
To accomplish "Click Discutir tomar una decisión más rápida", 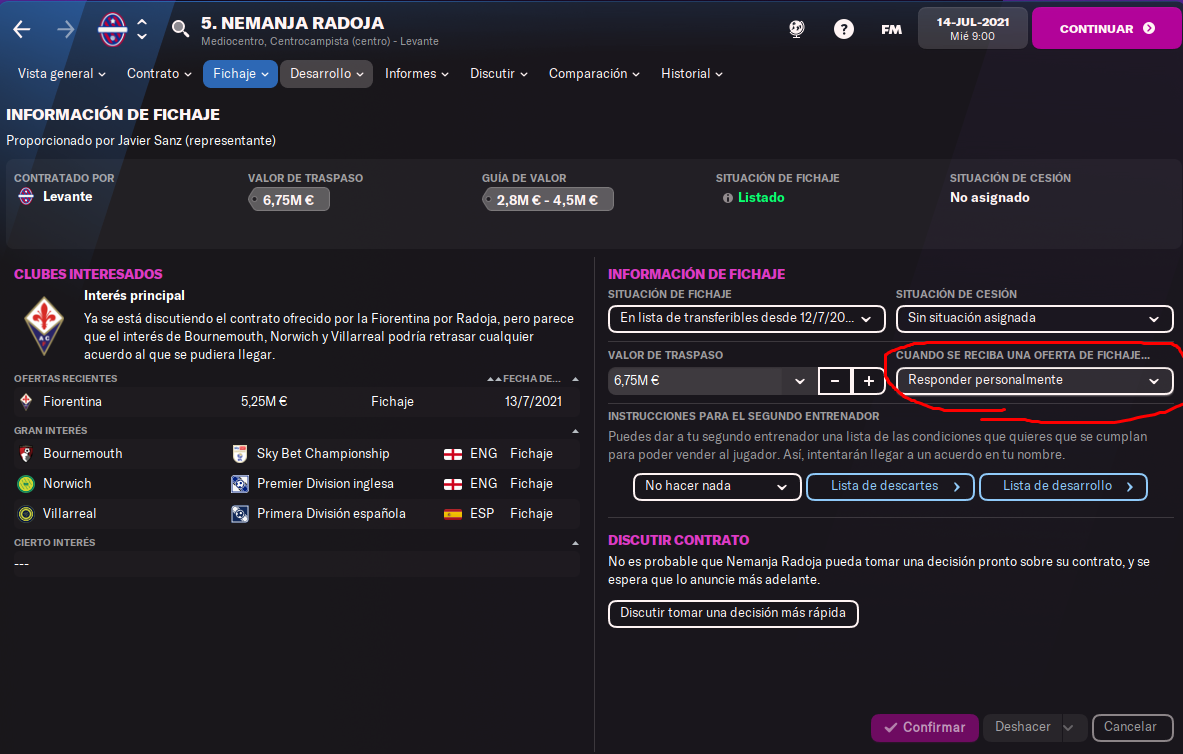I will [x=733, y=614].
